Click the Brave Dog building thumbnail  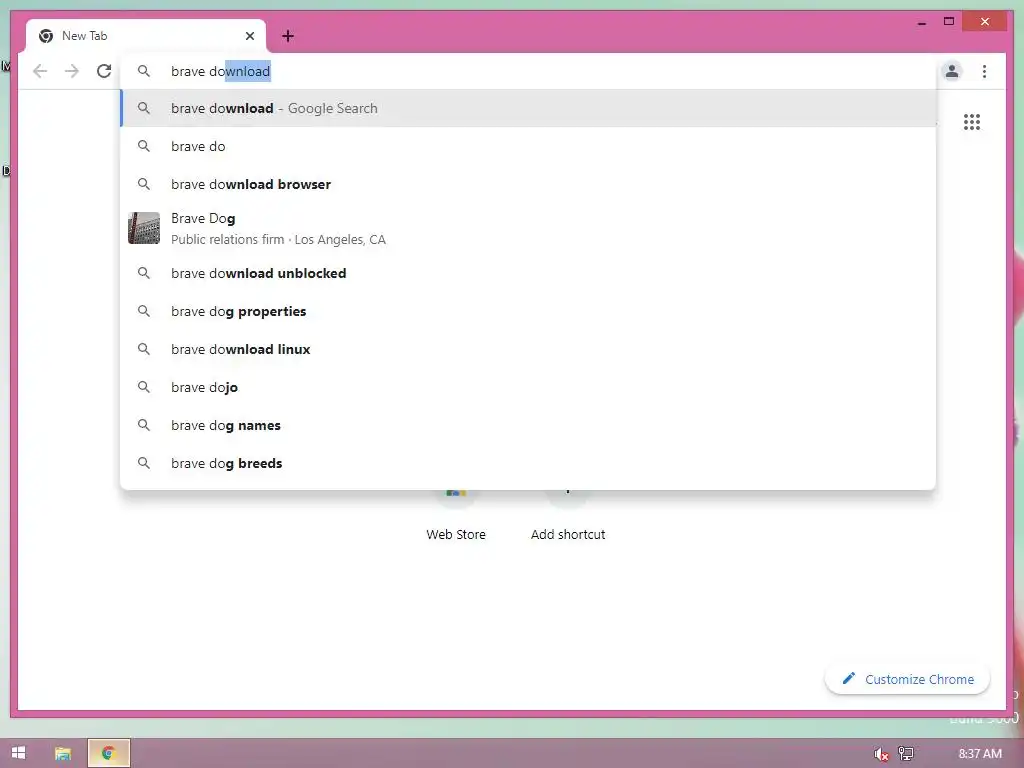click(x=144, y=228)
